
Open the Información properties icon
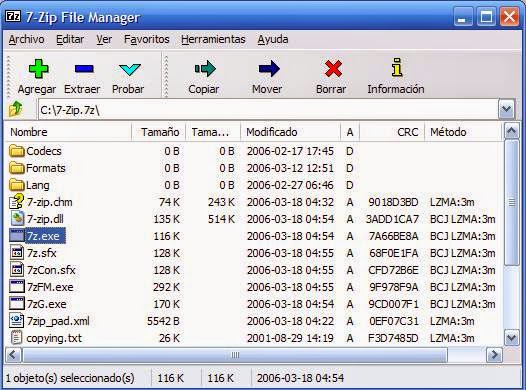click(397, 67)
